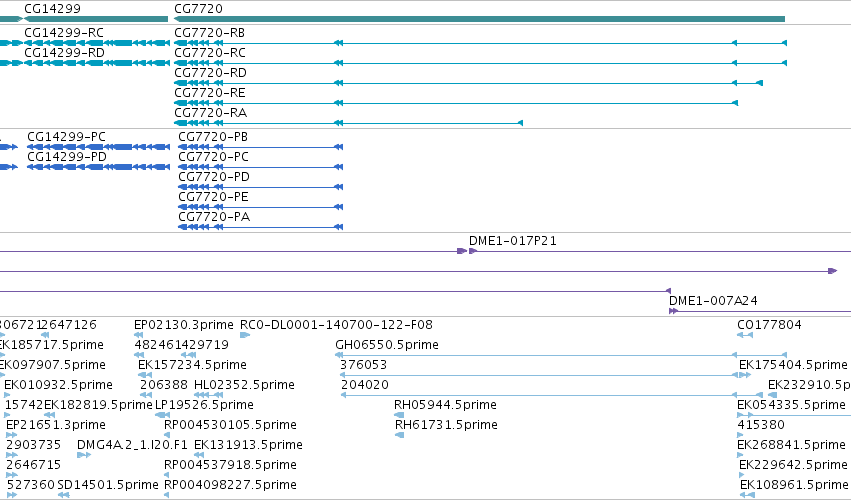The image size is (851, 500).
Task: Select the LP19526.5prime label
Action: 204,406
